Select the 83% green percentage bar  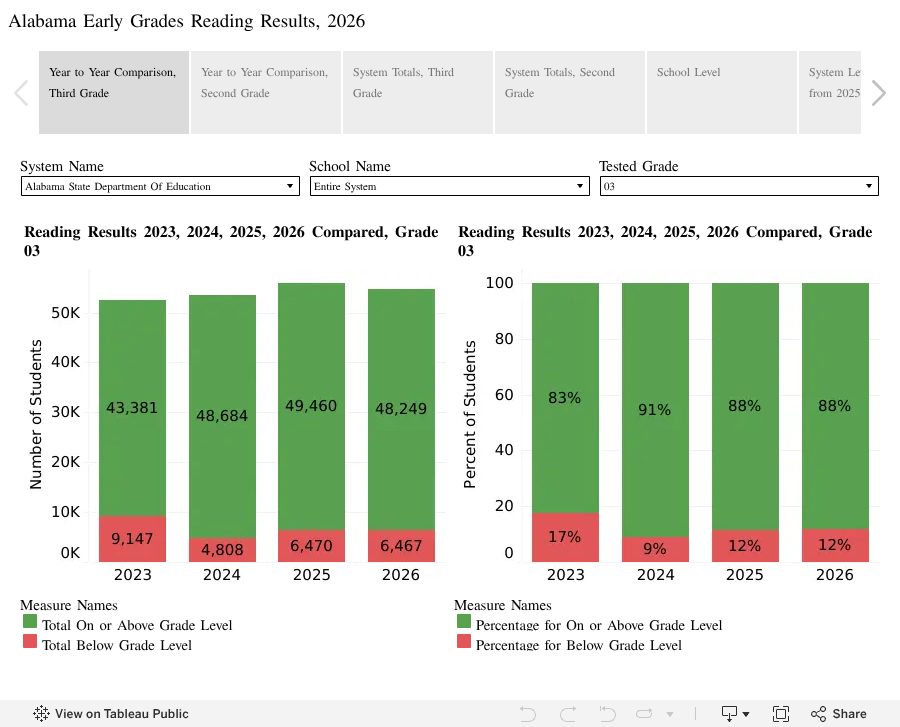tap(565, 398)
